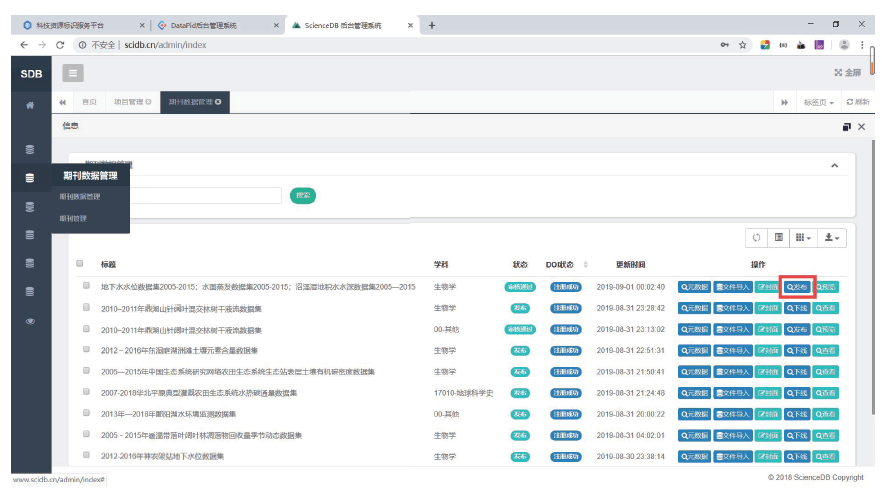Switch to 科技资源标识服务平台 browser tab
Image resolution: width=882 pixels, height=488 pixels.
tap(70, 25)
